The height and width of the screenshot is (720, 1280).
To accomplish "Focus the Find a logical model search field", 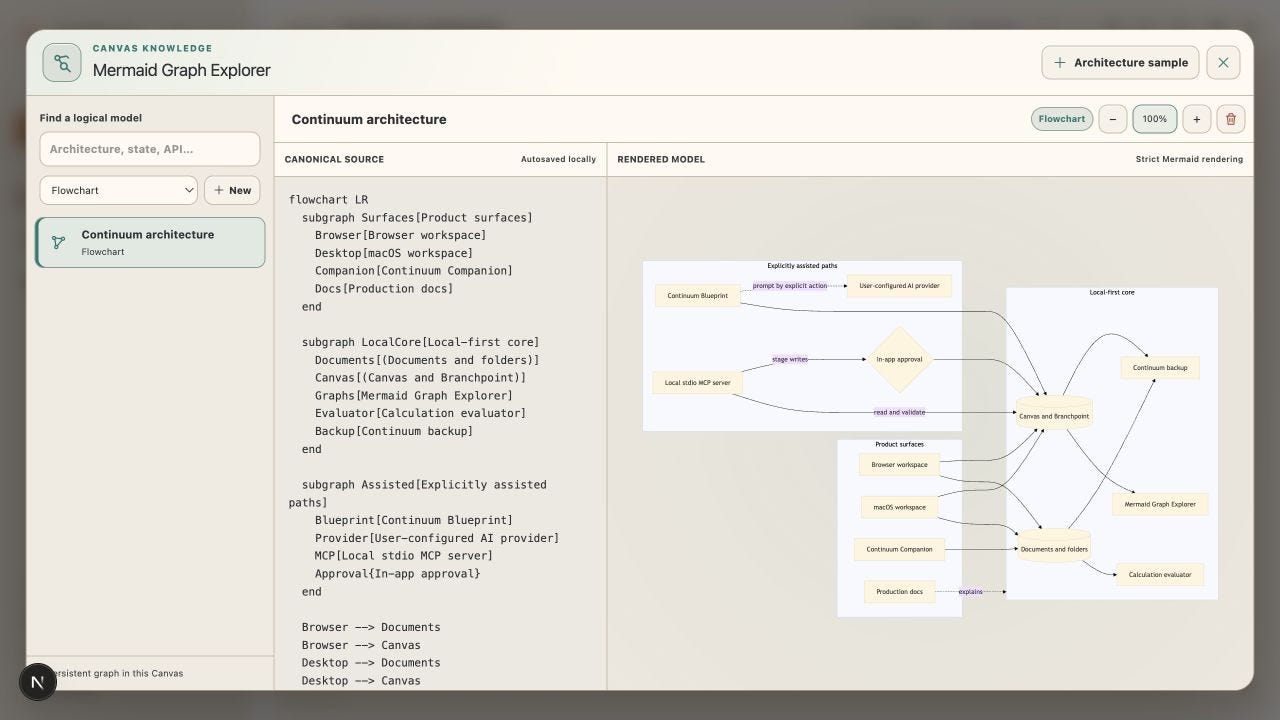I will (x=150, y=149).
